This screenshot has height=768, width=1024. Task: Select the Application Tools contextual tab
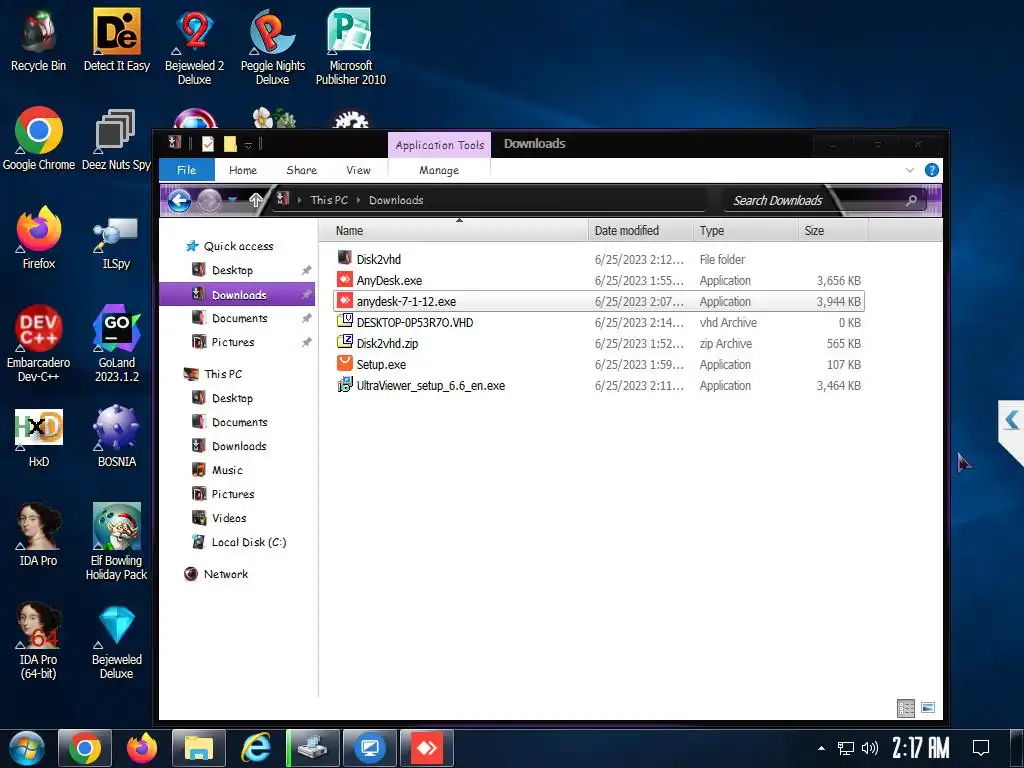point(440,145)
